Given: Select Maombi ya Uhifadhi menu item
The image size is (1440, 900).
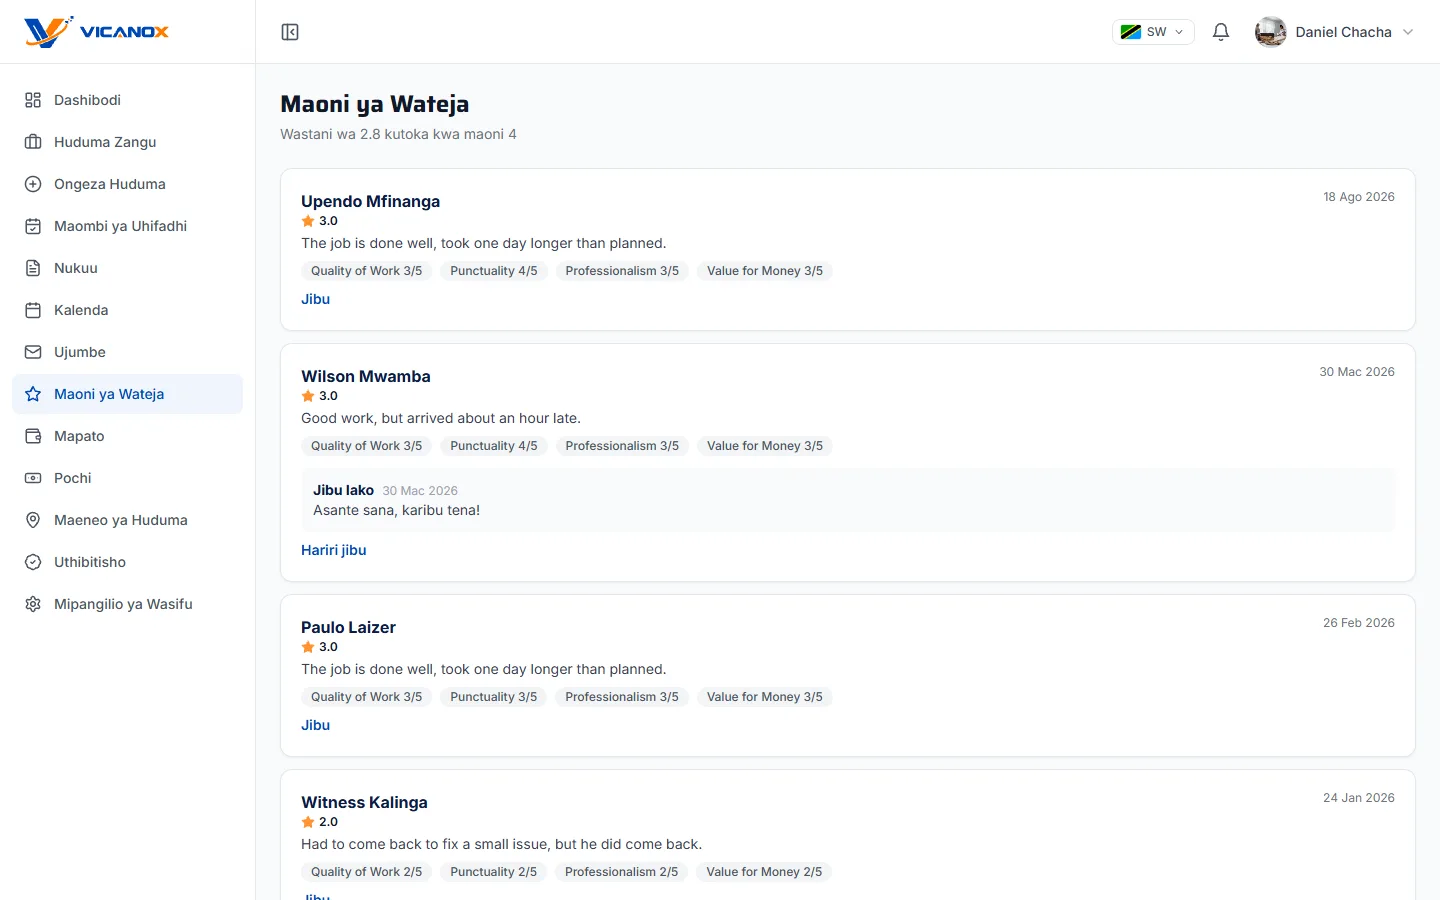Looking at the screenshot, I should tap(127, 226).
